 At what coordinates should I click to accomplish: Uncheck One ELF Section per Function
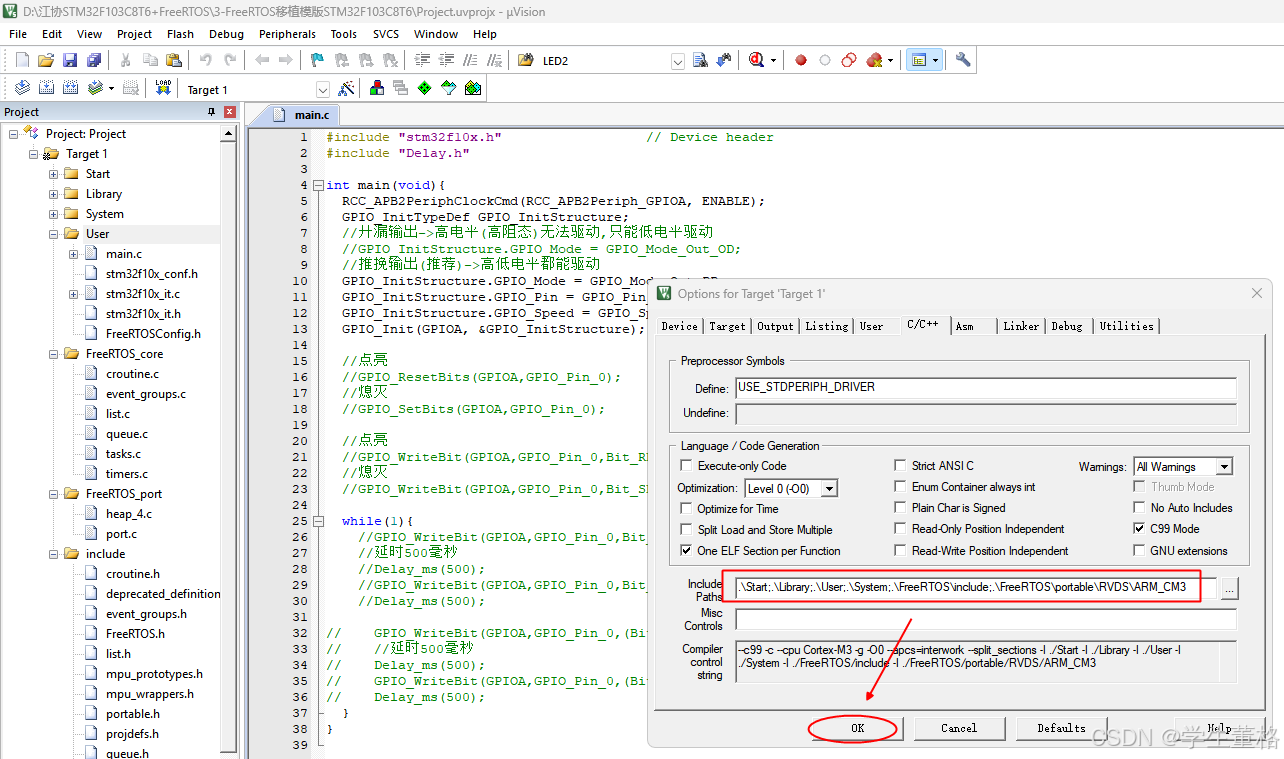[x=686, y=550]
